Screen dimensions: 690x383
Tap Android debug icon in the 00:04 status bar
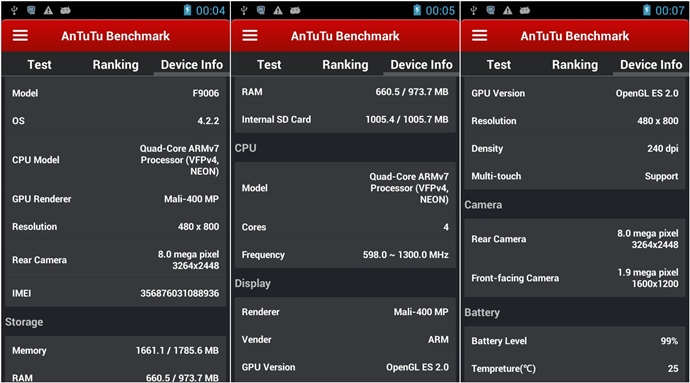coord(66,10)
